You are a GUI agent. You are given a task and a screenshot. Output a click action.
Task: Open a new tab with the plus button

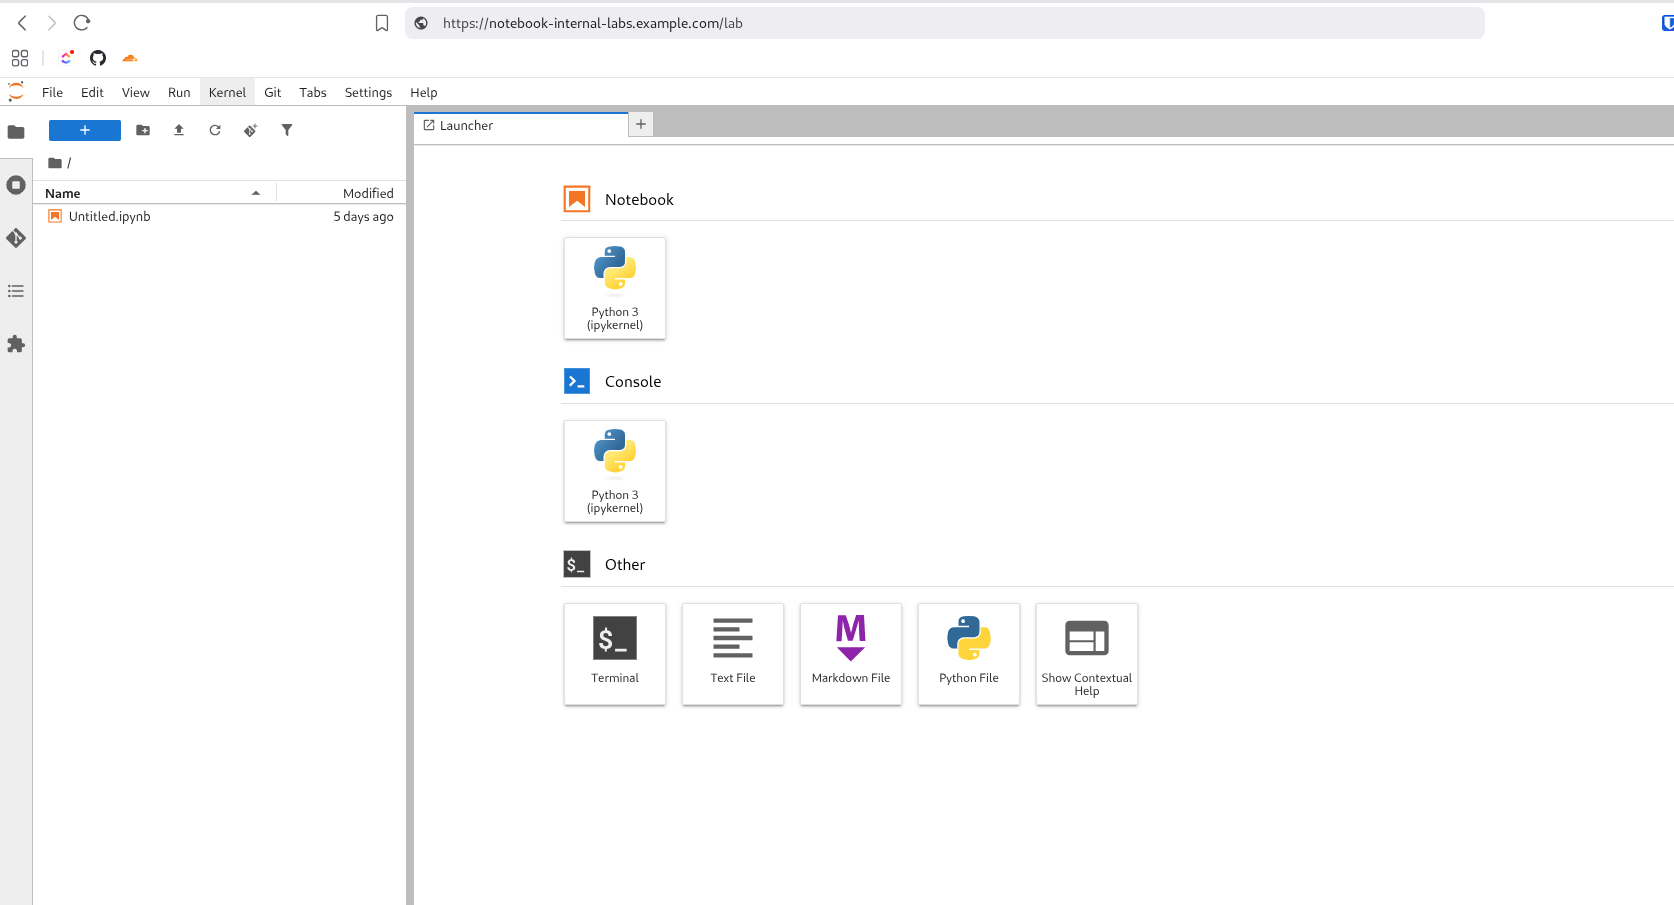click(640, 124)
